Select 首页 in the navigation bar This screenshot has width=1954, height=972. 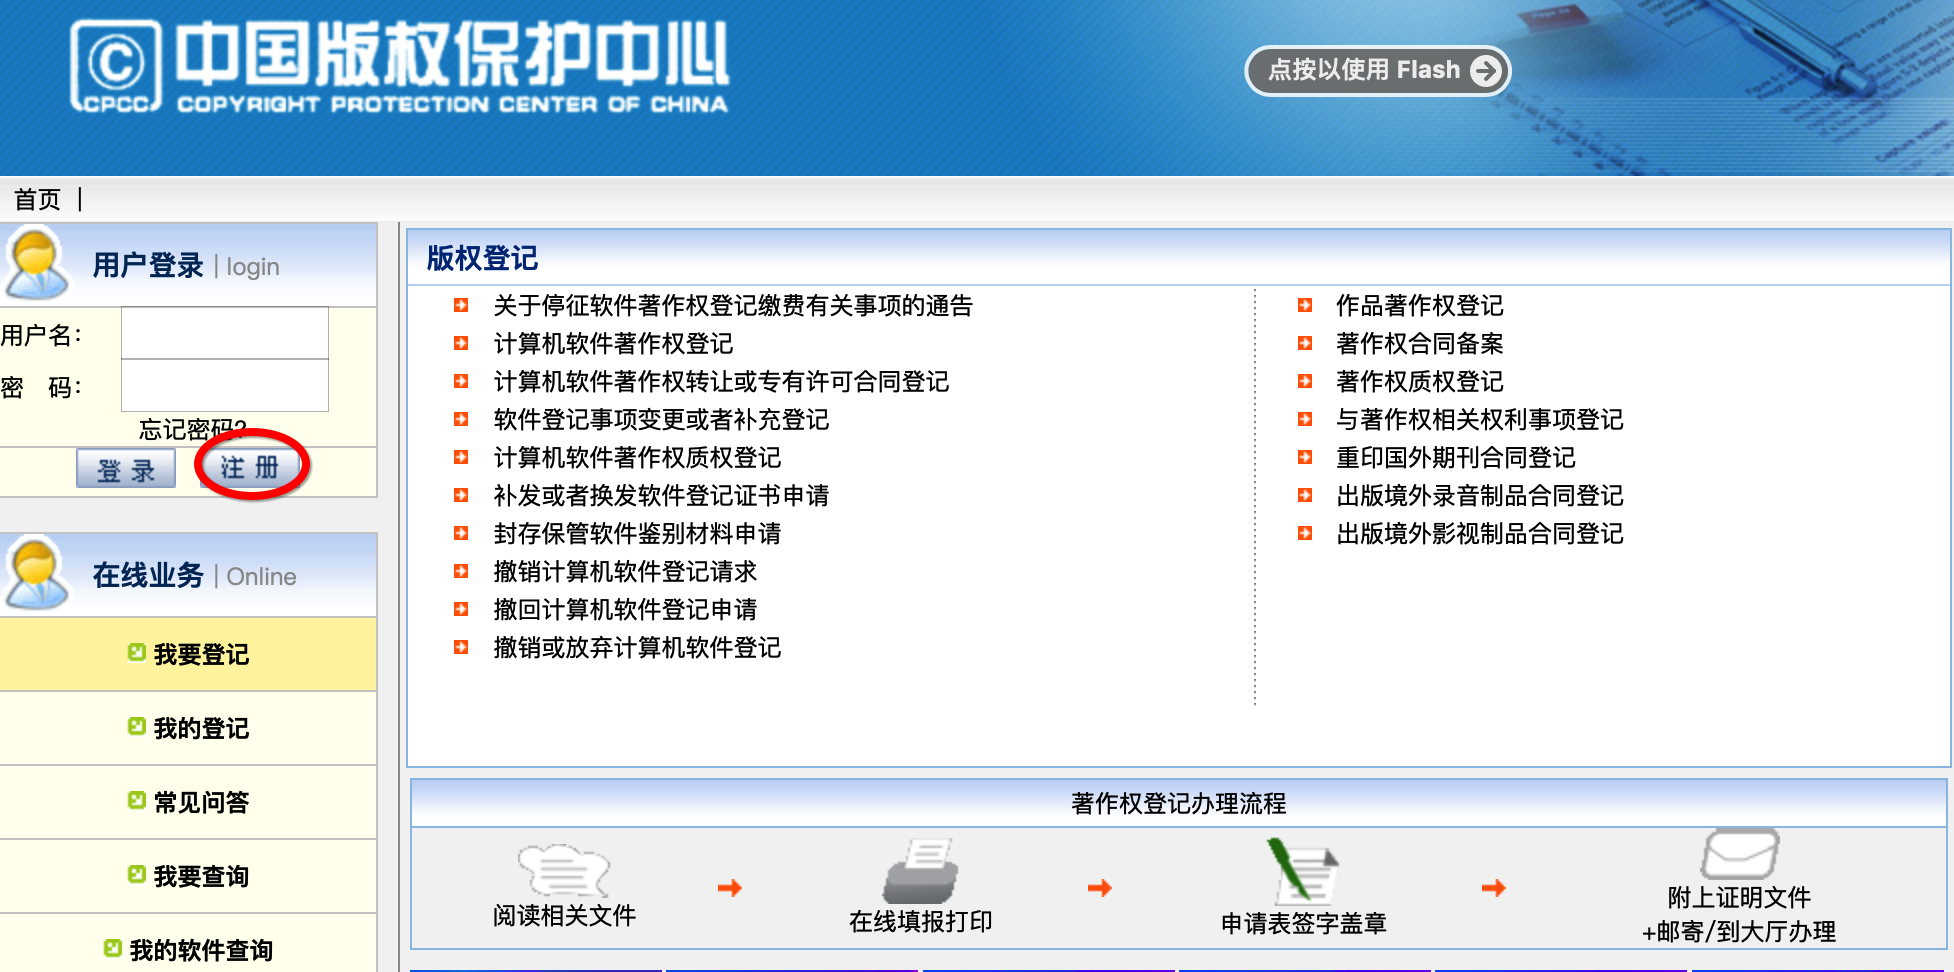point(37,199)
